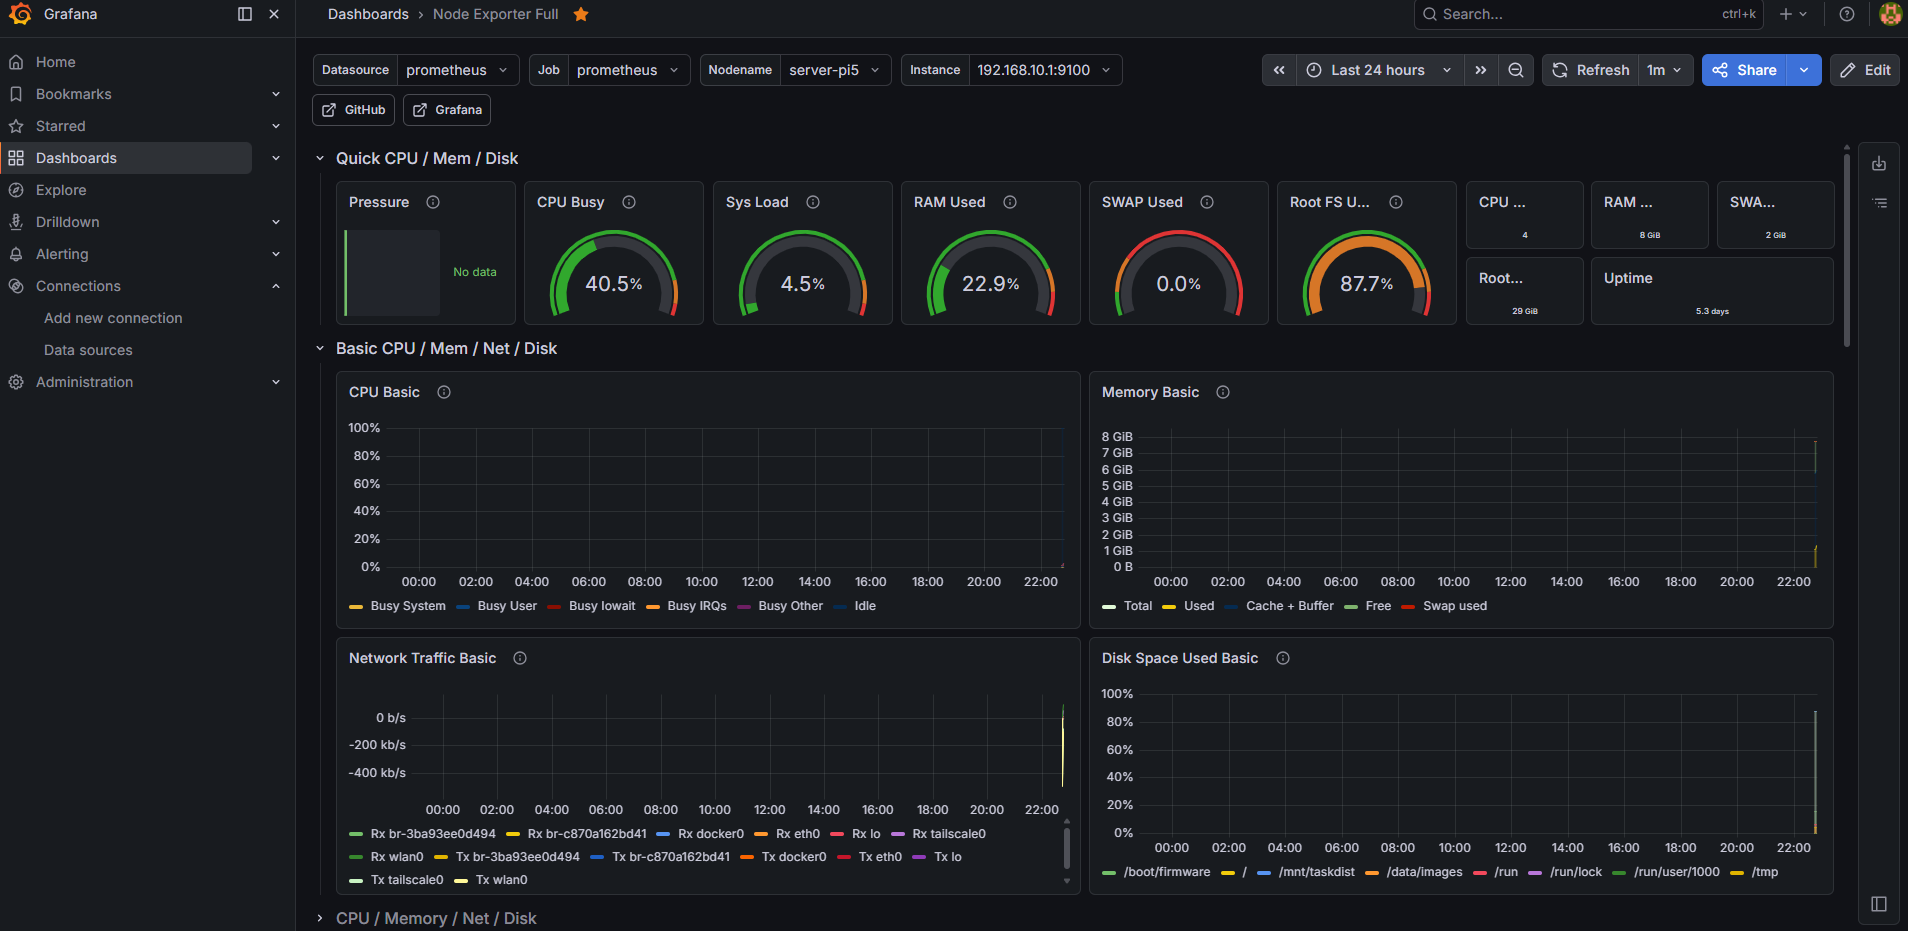The width and height of the screenshot is (1908, 931).
Task: Show info for Disk Space Used Basic panel
Action: click(1283, 658)
